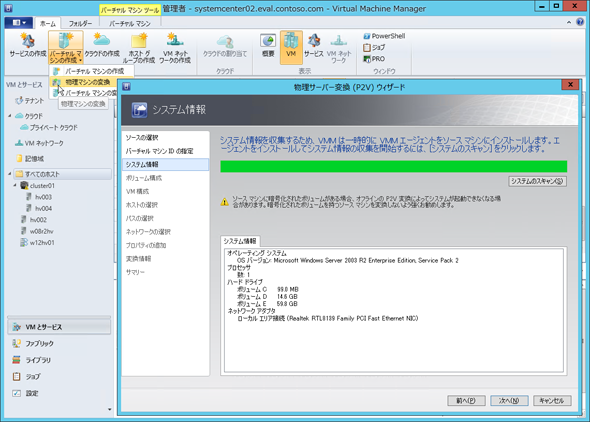Switch to the フォルダー ribbon tab

coord(80,23)
